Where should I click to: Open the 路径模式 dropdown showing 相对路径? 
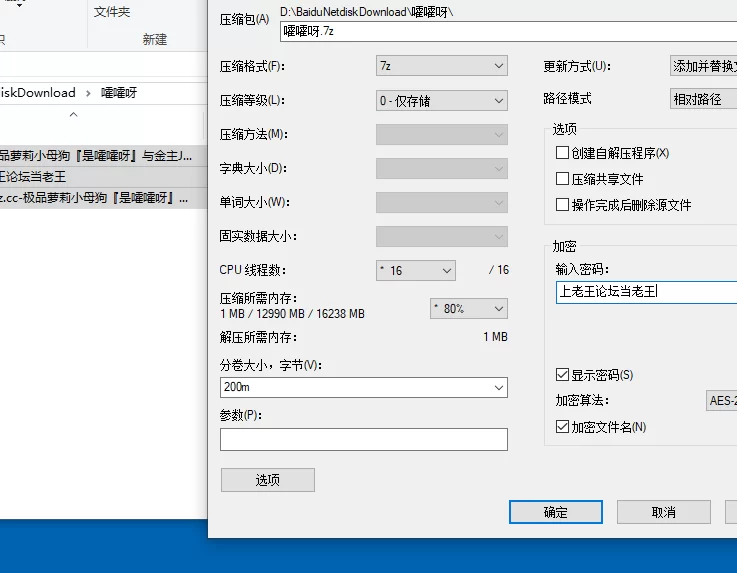pos(703,99)
